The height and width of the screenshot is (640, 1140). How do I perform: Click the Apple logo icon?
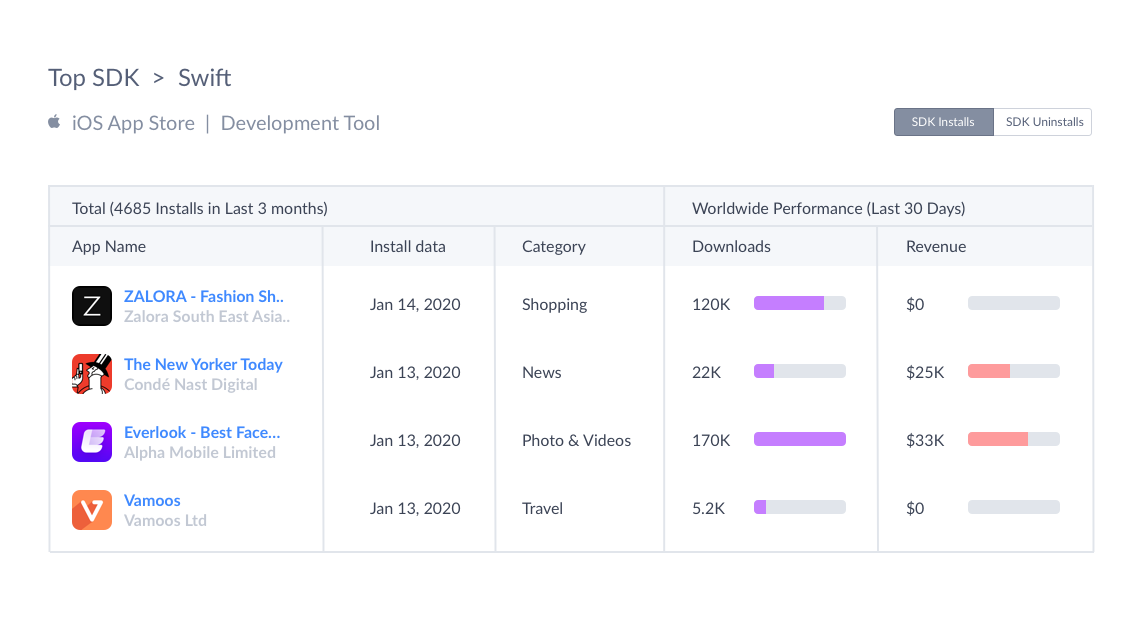pyautogui.click(x=55, y=122)
